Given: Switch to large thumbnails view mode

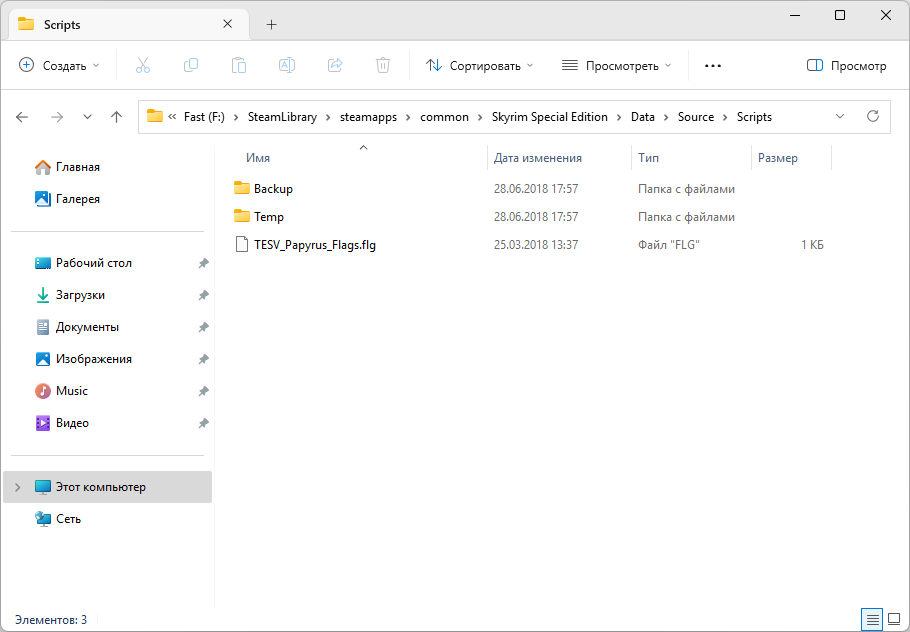Looking at the screenshot, I should (892, 619).
